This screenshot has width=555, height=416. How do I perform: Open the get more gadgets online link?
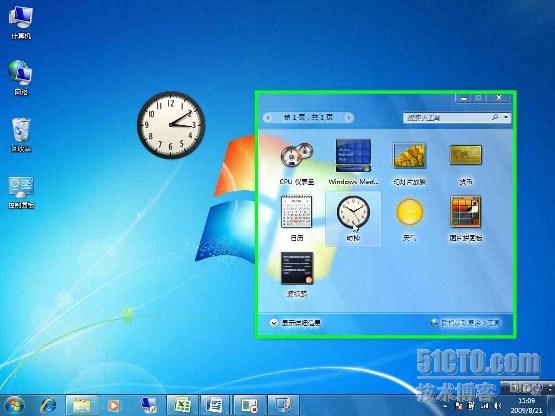coord(465,323)
